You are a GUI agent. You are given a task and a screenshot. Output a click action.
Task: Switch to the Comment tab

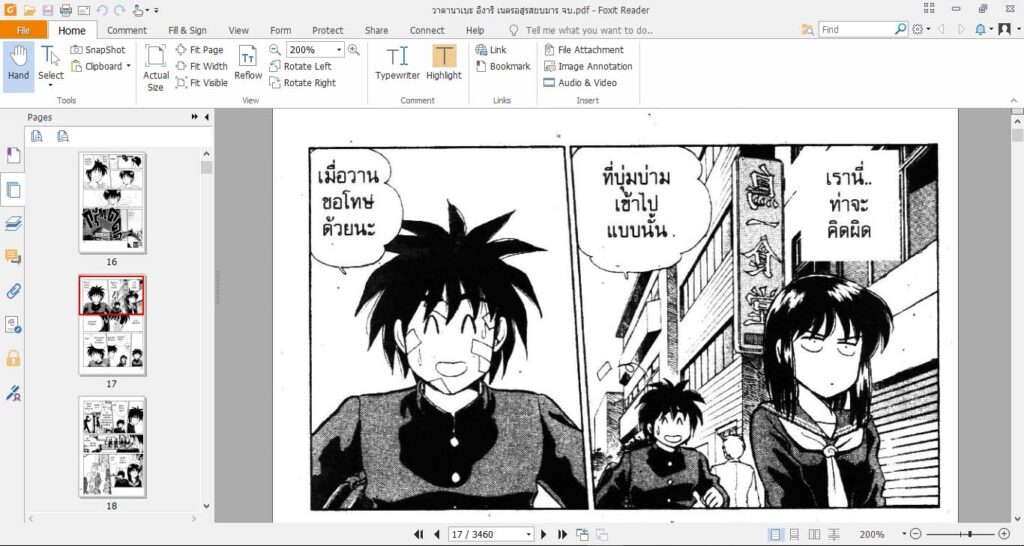coord(127,30)
